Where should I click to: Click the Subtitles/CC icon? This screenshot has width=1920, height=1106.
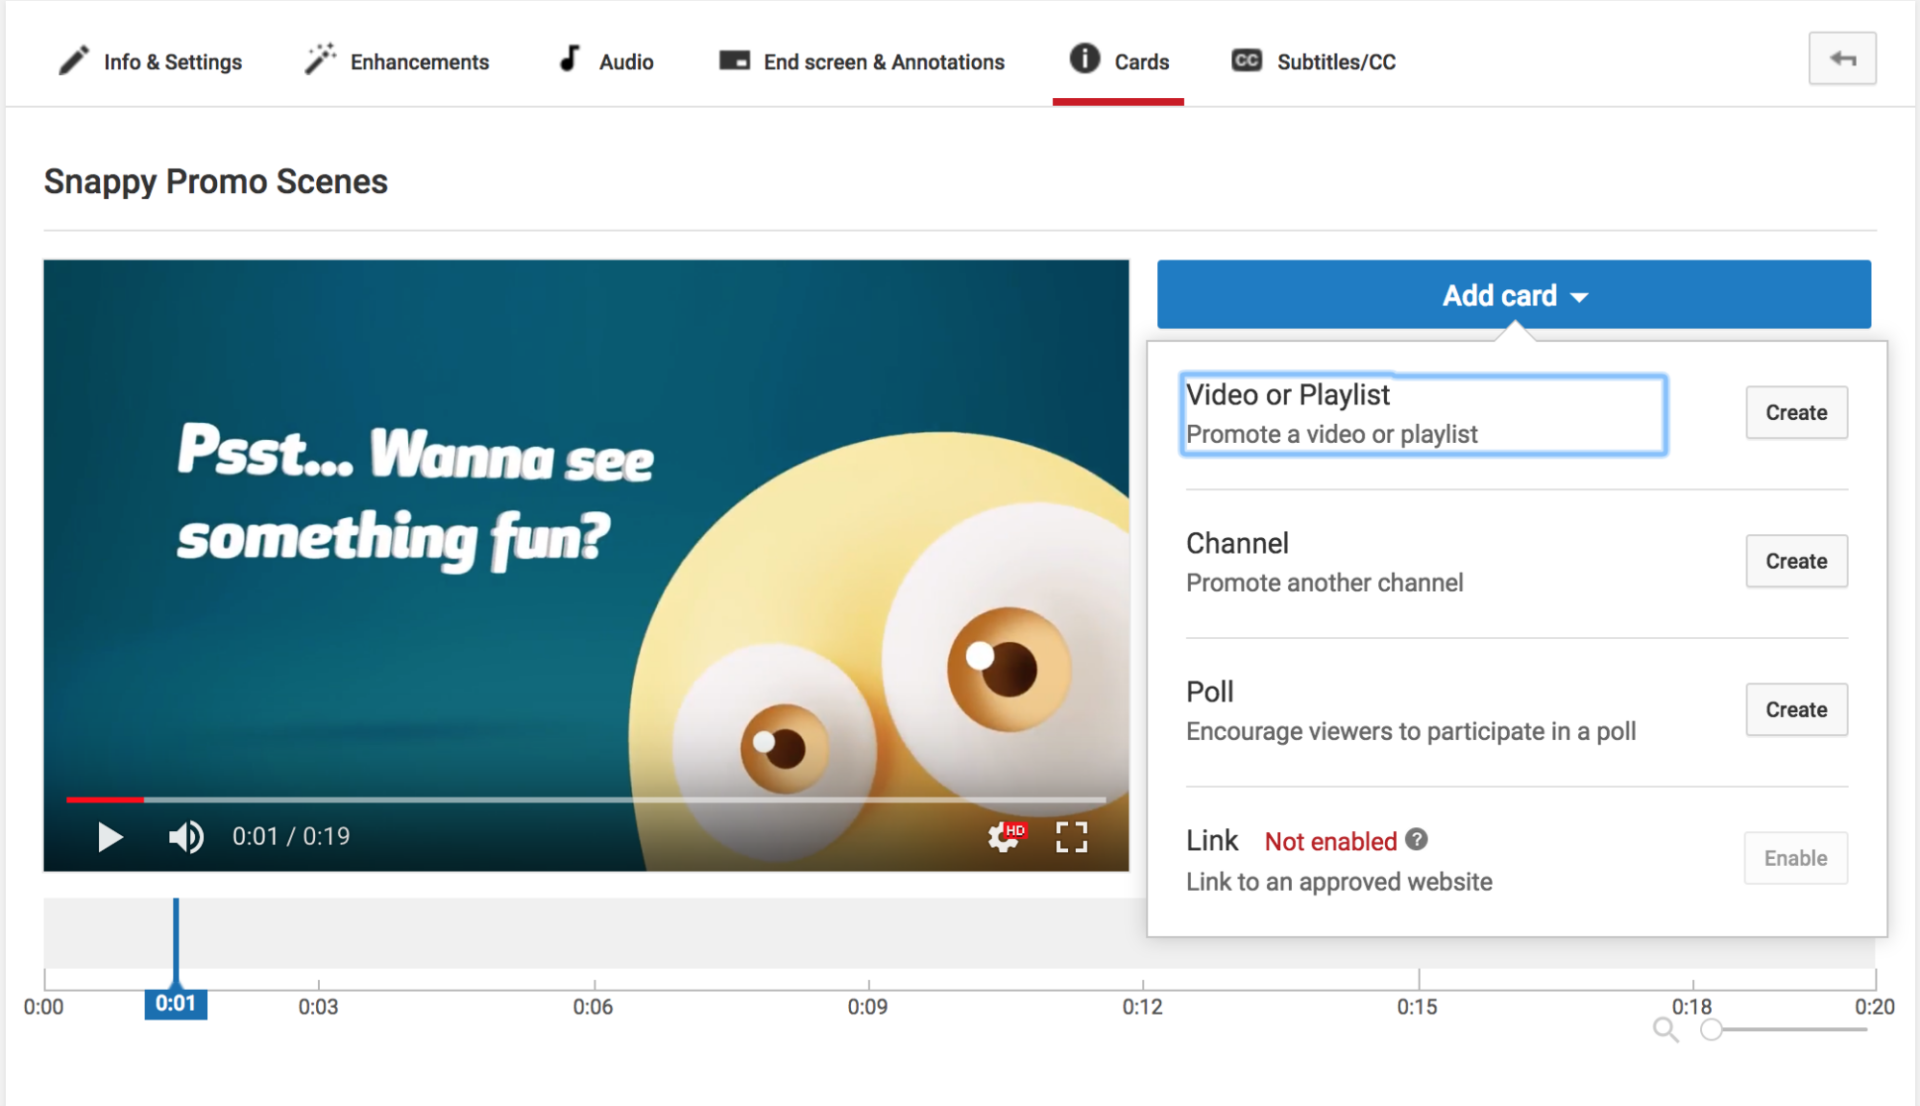pyautogui.click(x=1246, y=60)
